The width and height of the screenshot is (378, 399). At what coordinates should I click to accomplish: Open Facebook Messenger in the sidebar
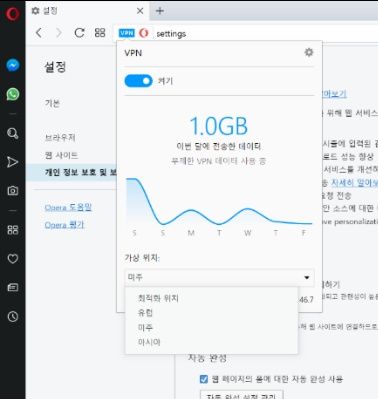click(13, 65)
